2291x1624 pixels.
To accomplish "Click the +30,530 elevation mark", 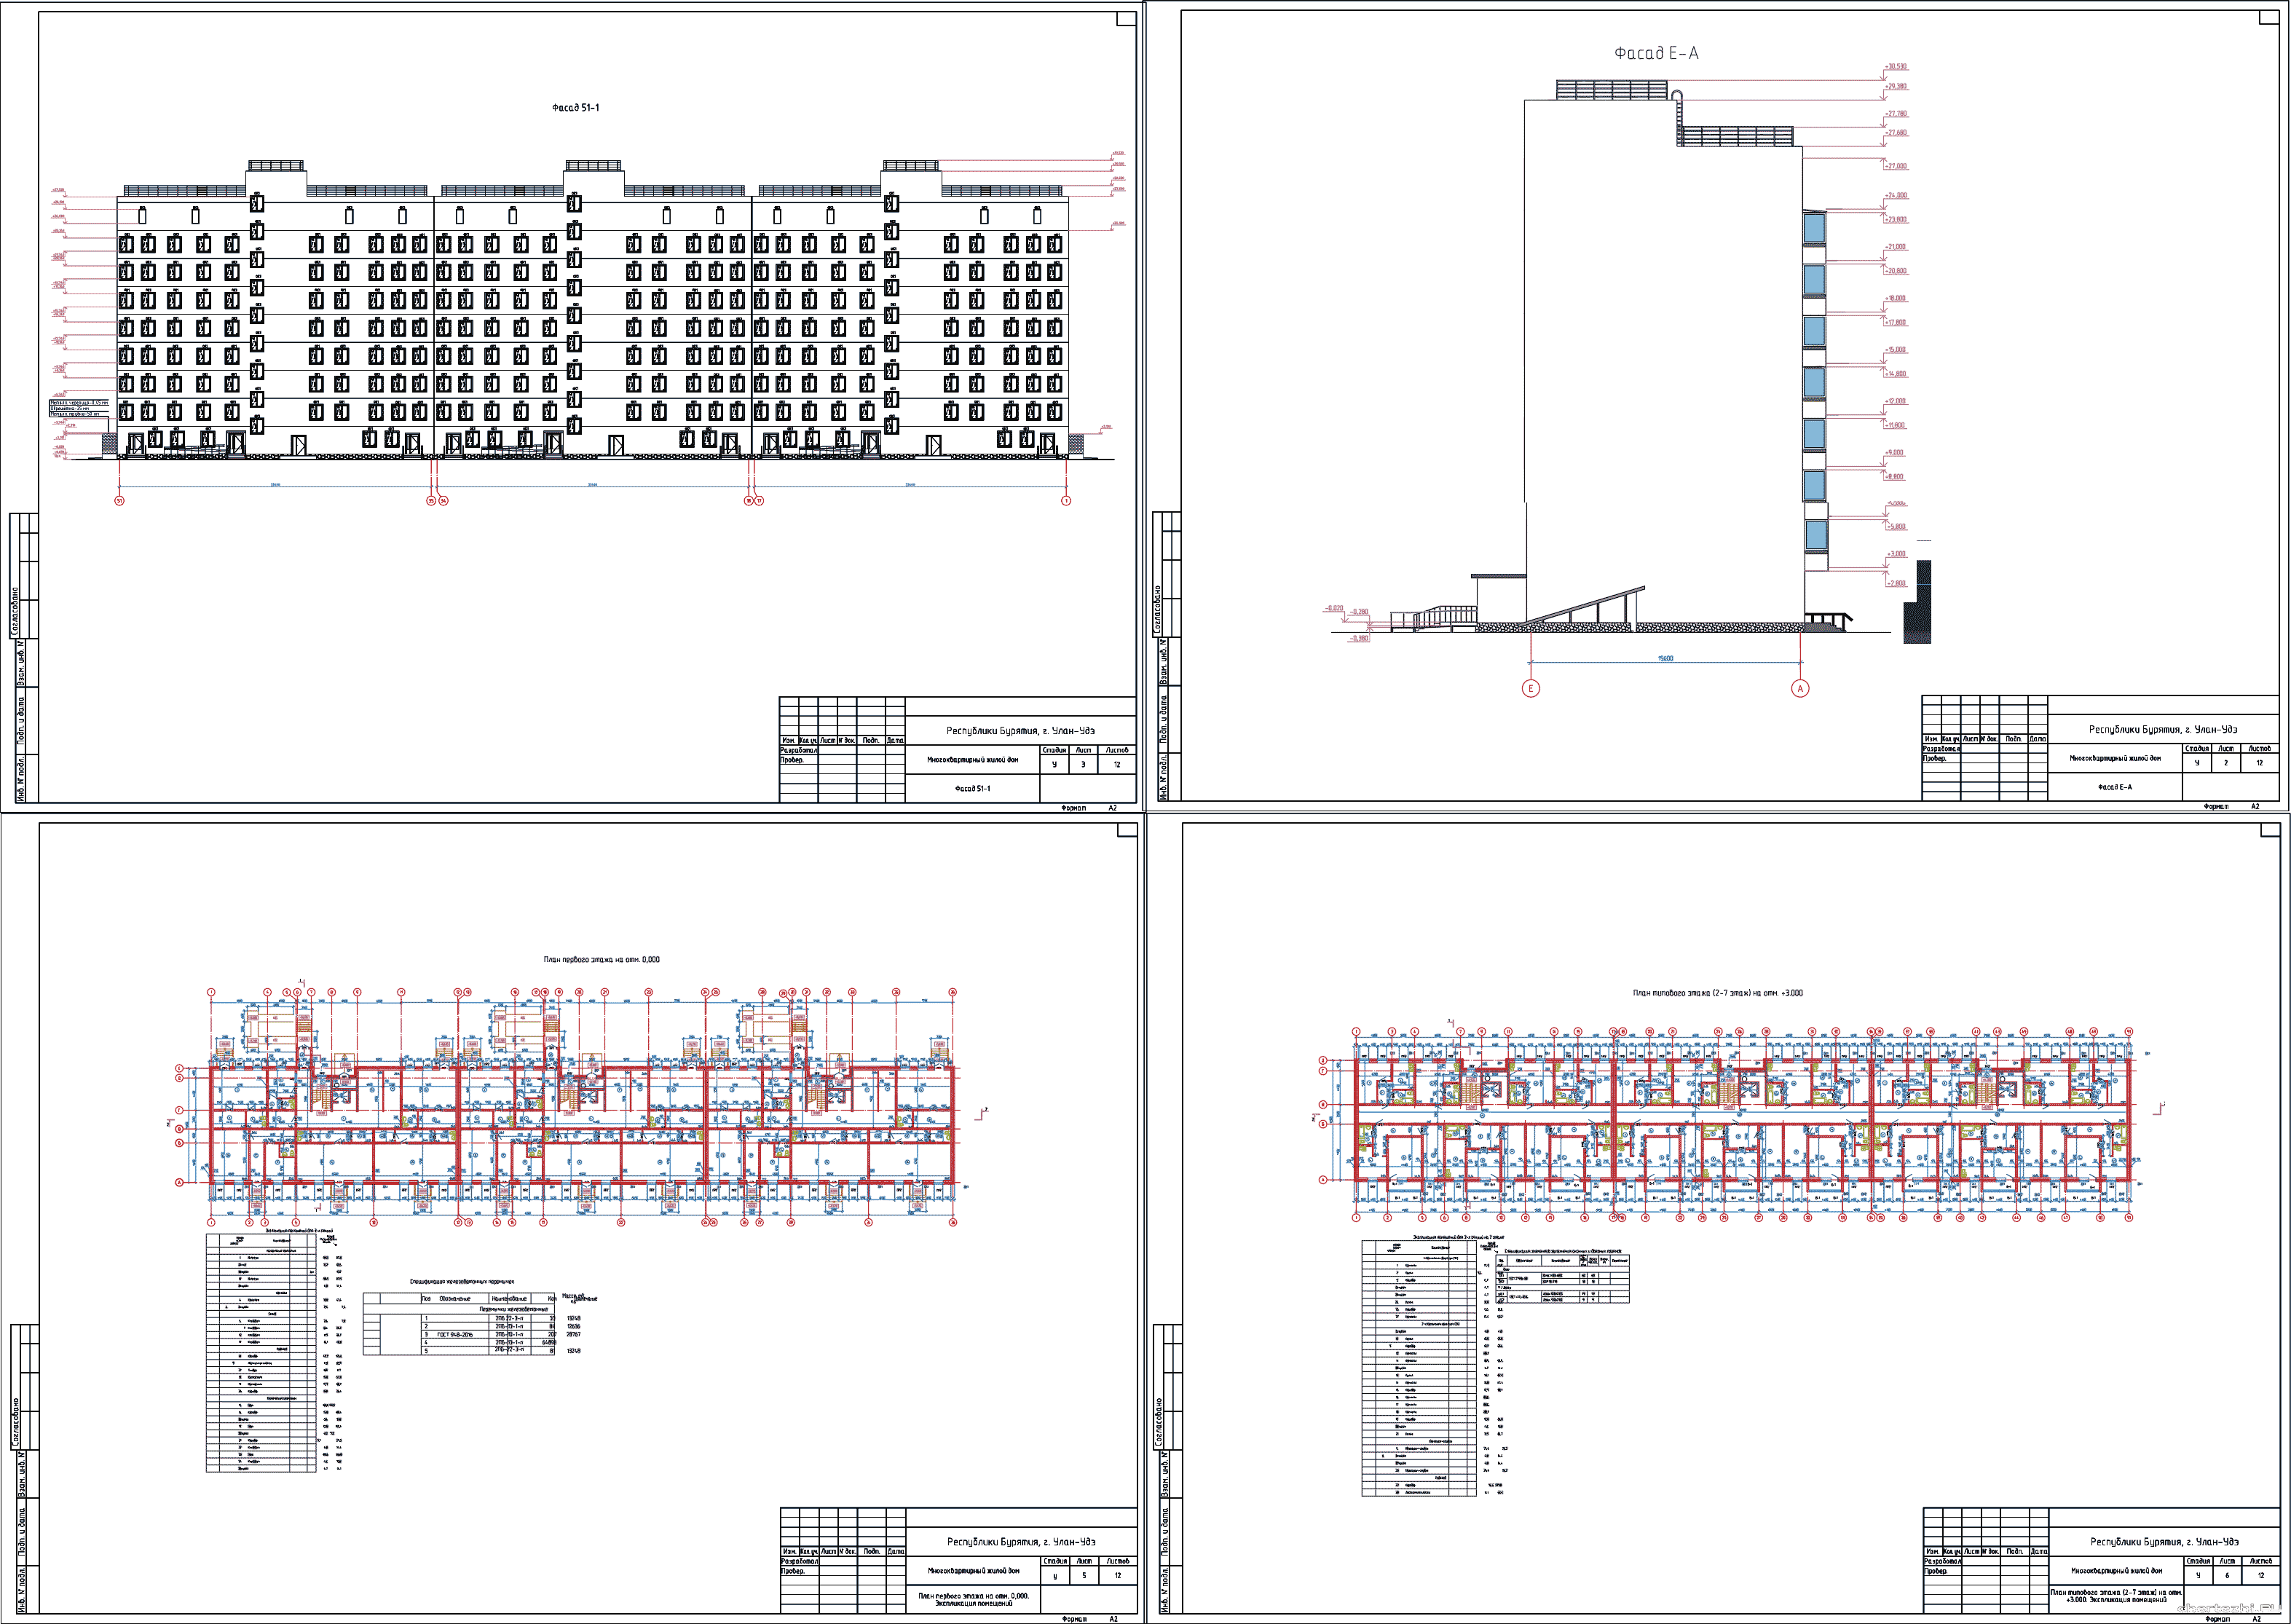I will 1896,67.
